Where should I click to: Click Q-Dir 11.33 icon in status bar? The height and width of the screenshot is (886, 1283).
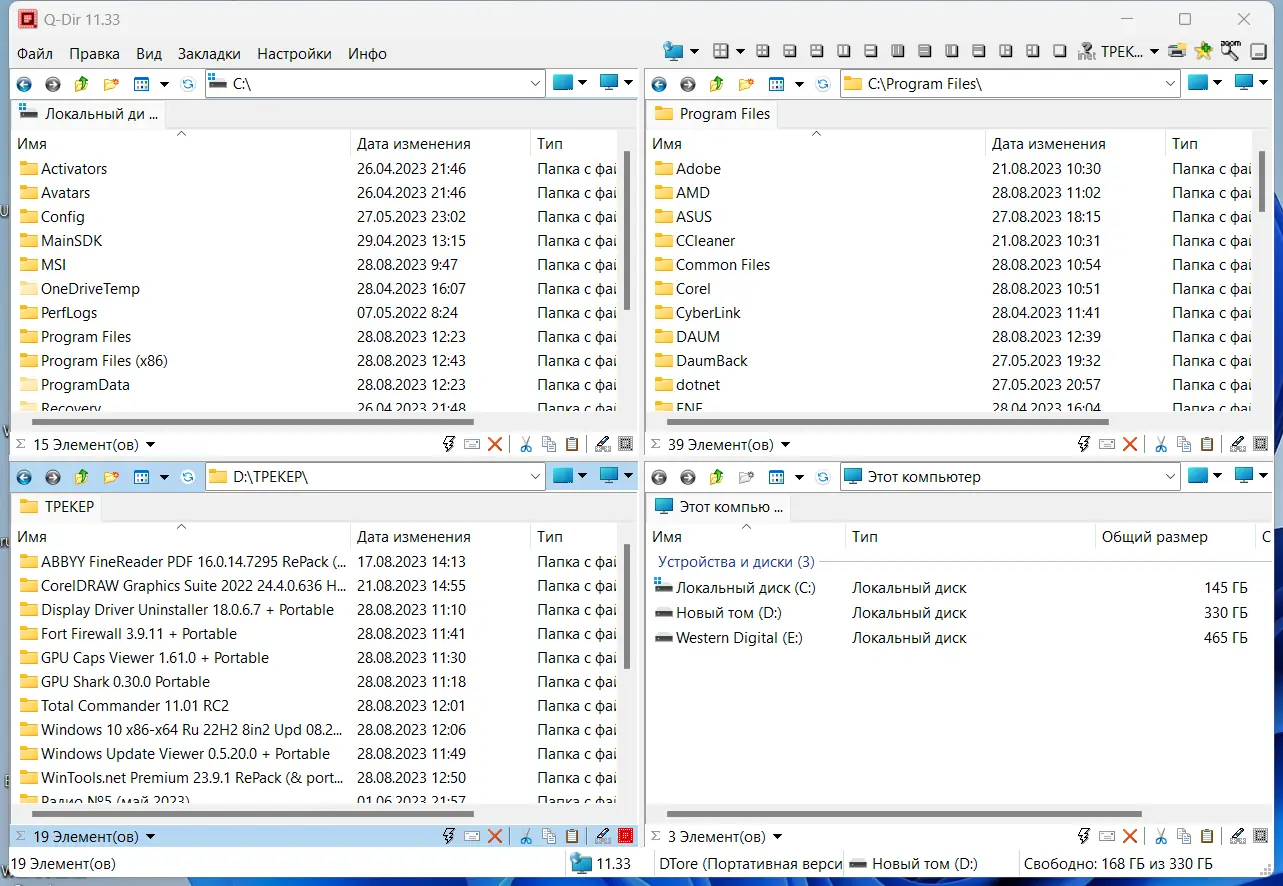point(600,864)
